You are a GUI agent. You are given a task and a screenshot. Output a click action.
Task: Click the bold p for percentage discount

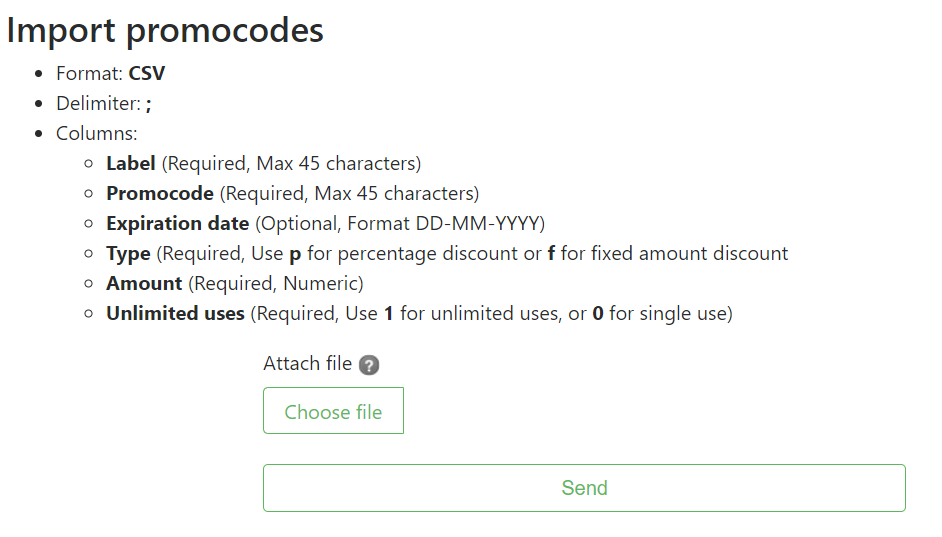(295, 255)
